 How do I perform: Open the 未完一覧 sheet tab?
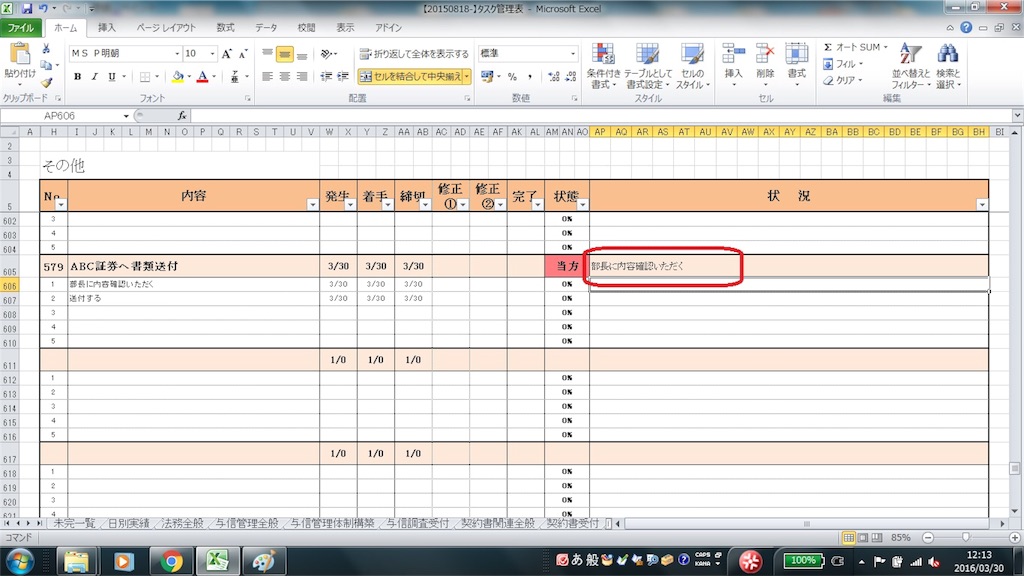point(74,523)
